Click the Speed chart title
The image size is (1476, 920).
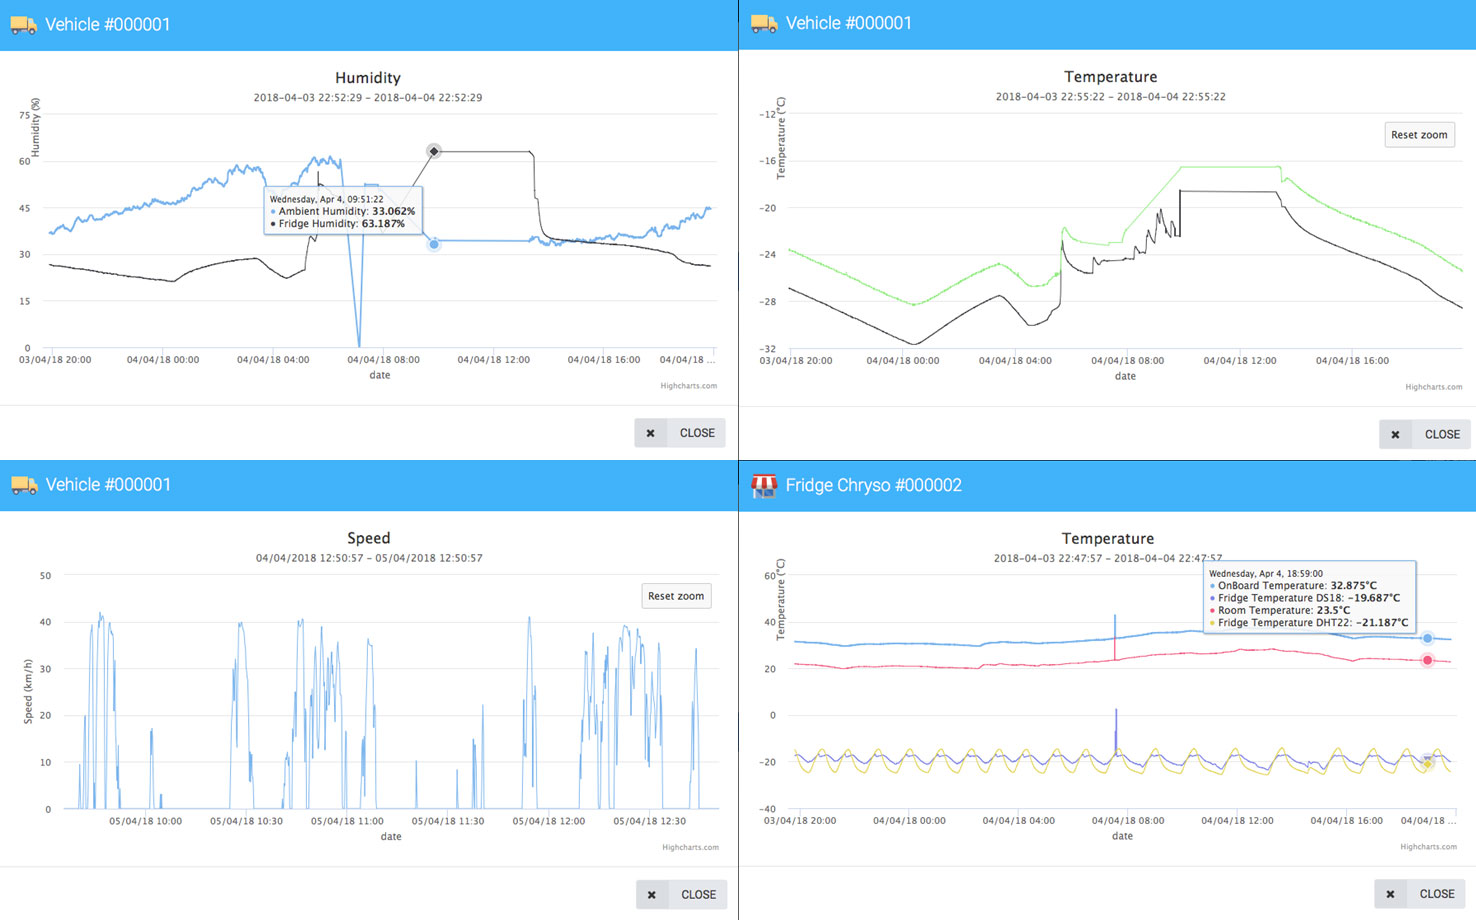pos(368,538)
